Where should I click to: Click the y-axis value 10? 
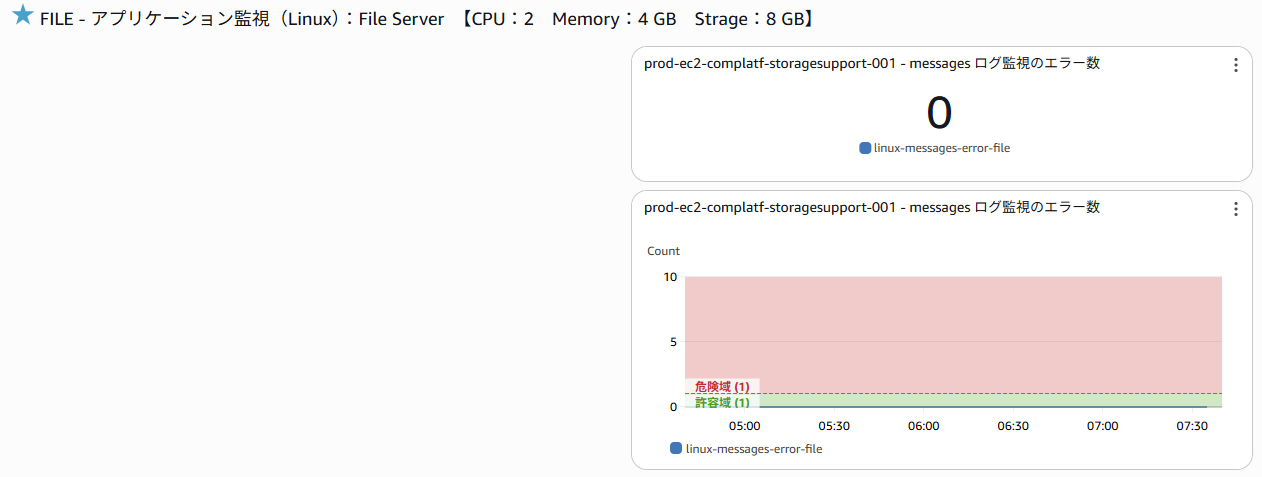pos(670,277)
